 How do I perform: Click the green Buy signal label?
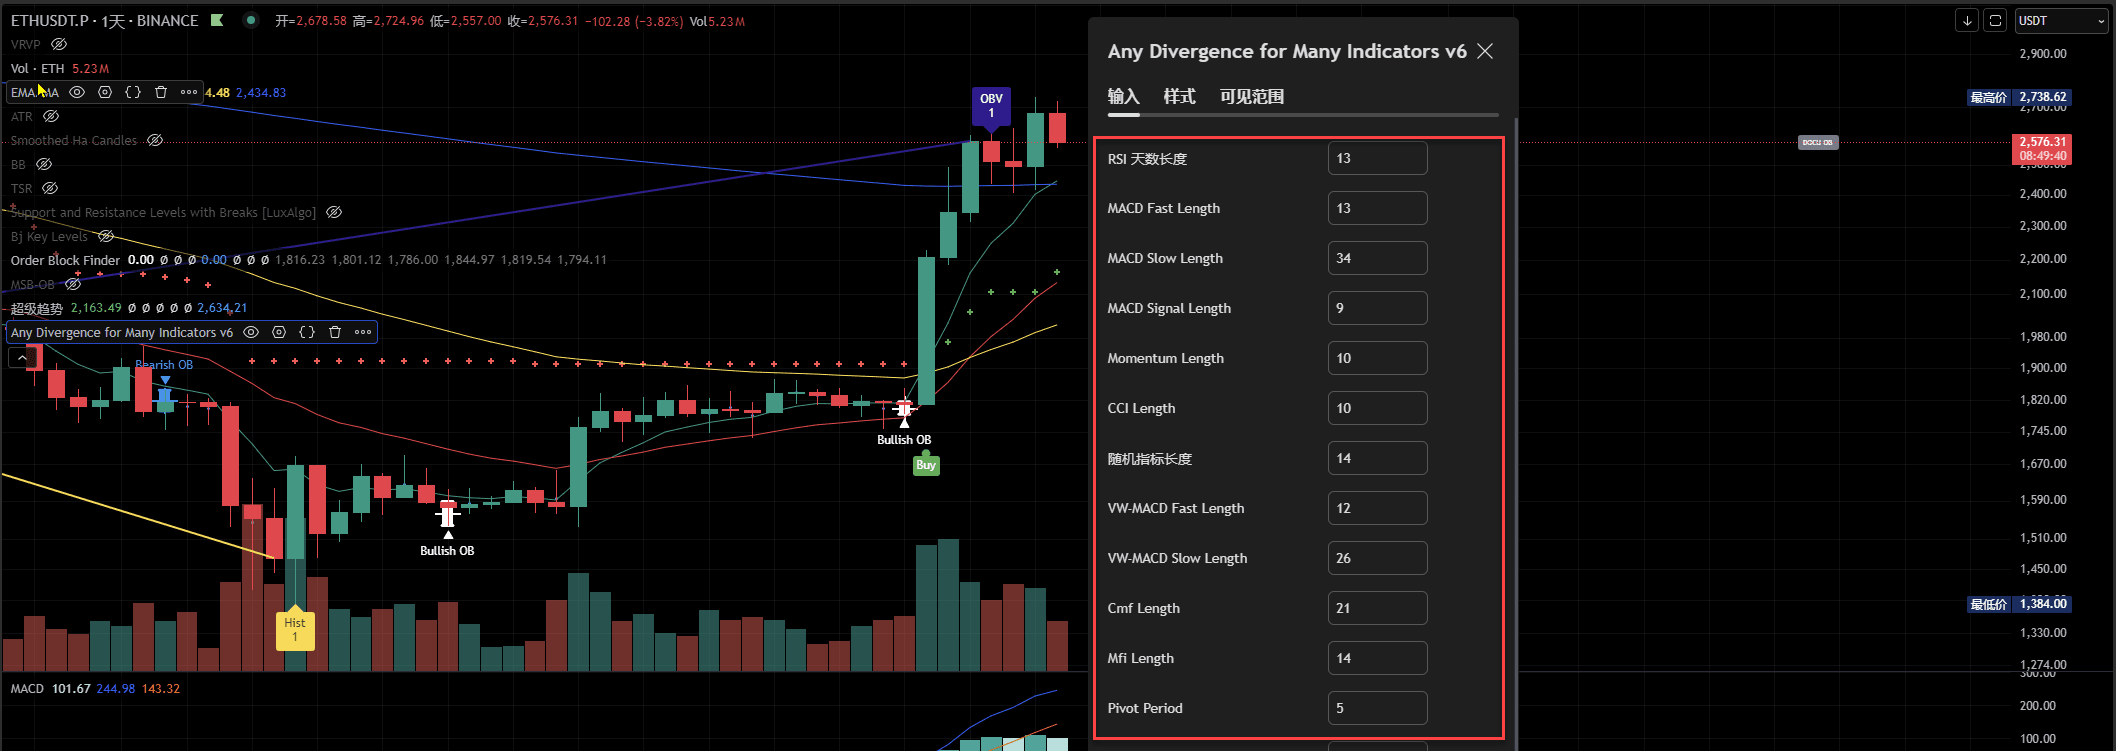point(926,465)
